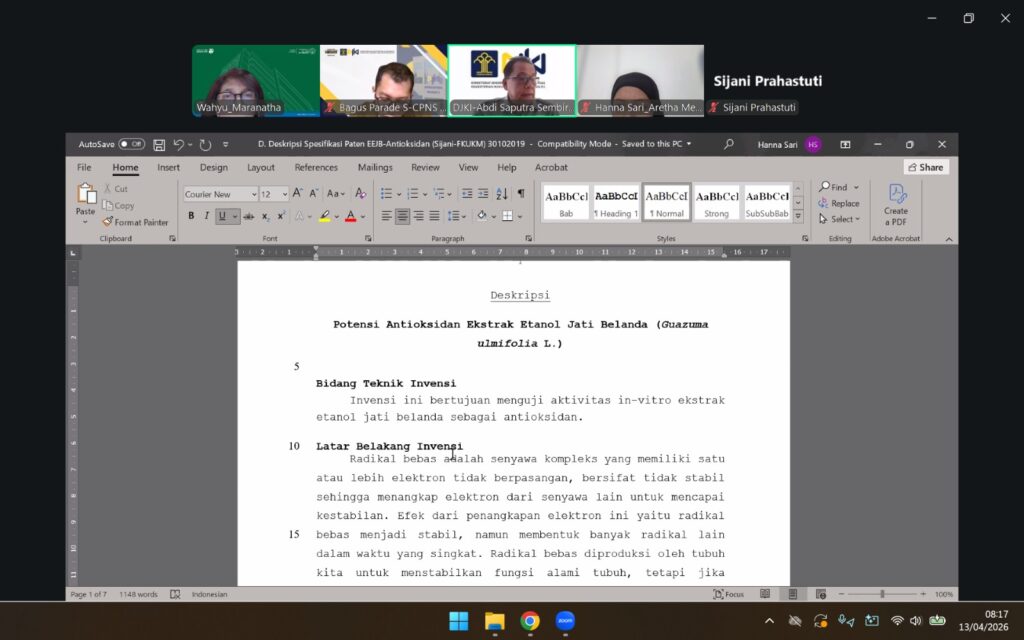Expand the Styles gallery more arrow
1024x640 pixels.
[x=798, y=217]
